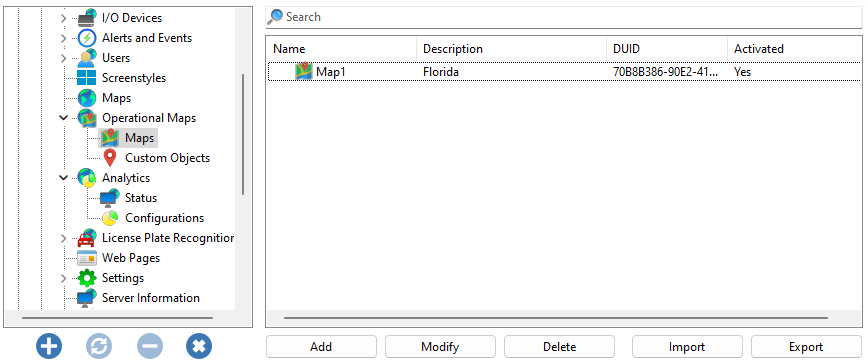The width and height of the screenshot is (868, 363).
Task: Click the tree panel vertical scrollbar
Action: tap(243, 134)
